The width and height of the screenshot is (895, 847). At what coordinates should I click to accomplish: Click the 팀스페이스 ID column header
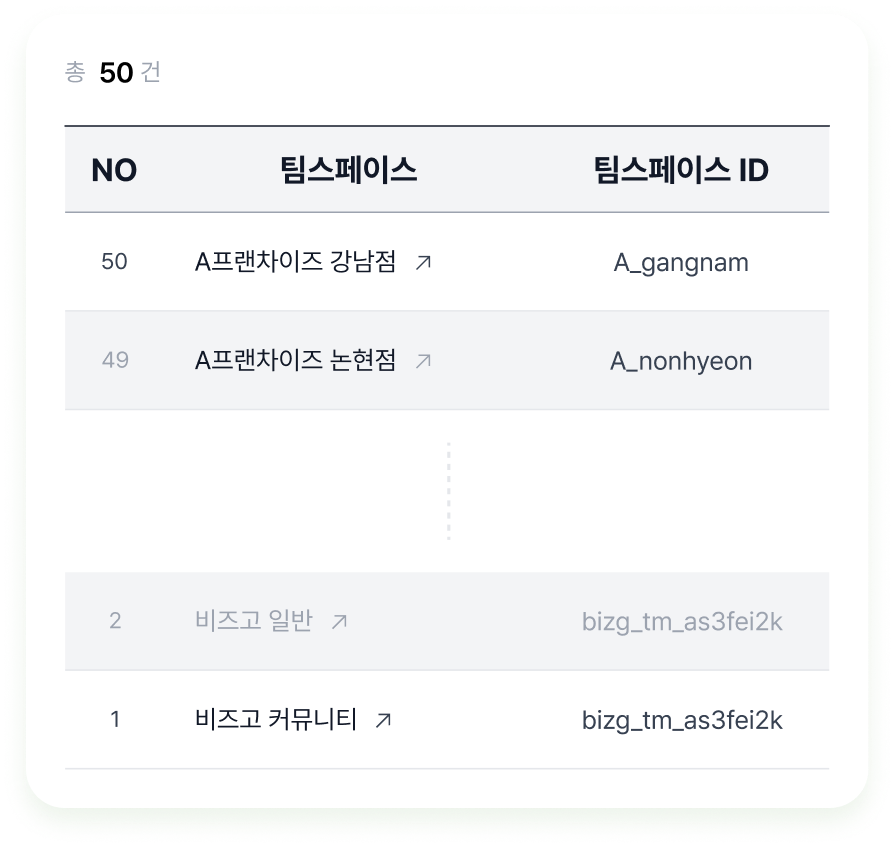point(681,171)
